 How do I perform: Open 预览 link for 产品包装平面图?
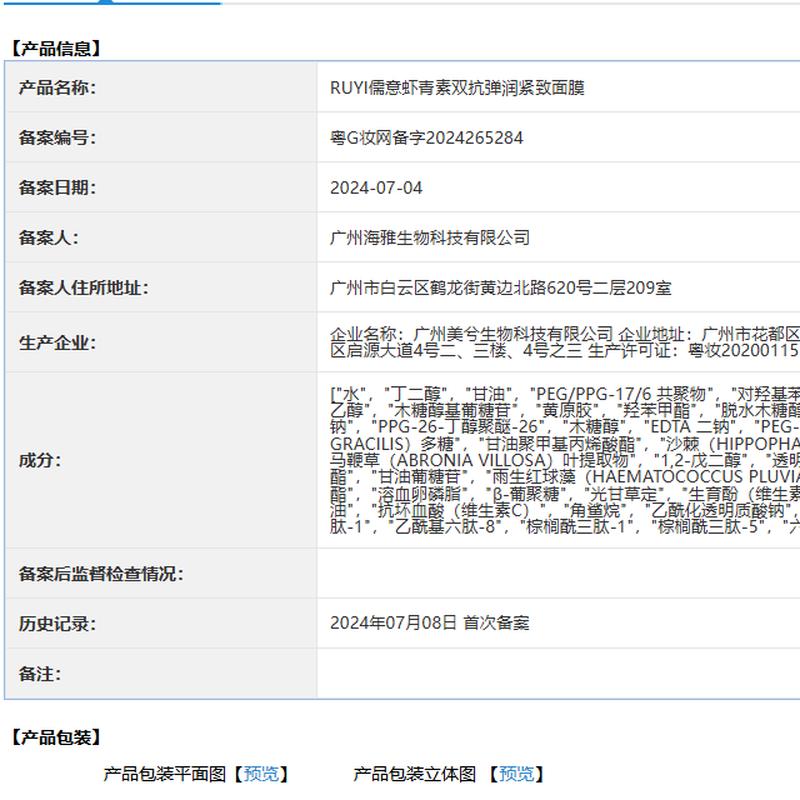coord(262,773)
